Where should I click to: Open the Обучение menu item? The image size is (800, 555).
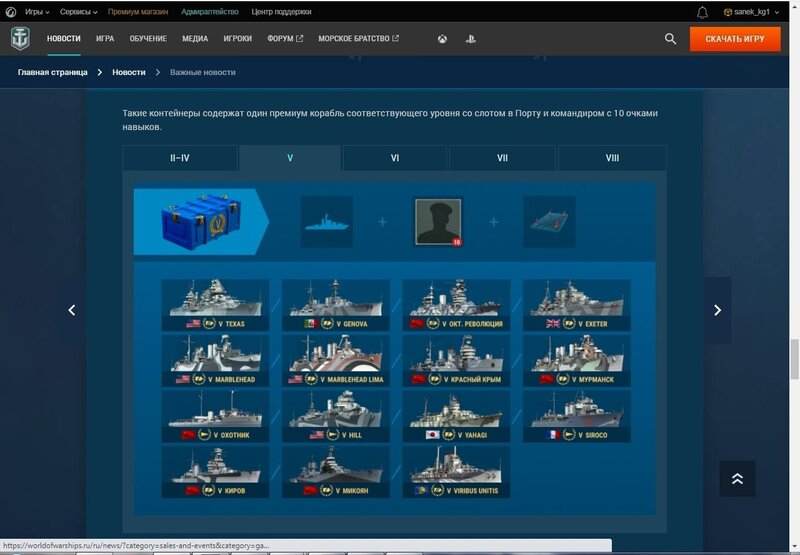coord(148,39)
